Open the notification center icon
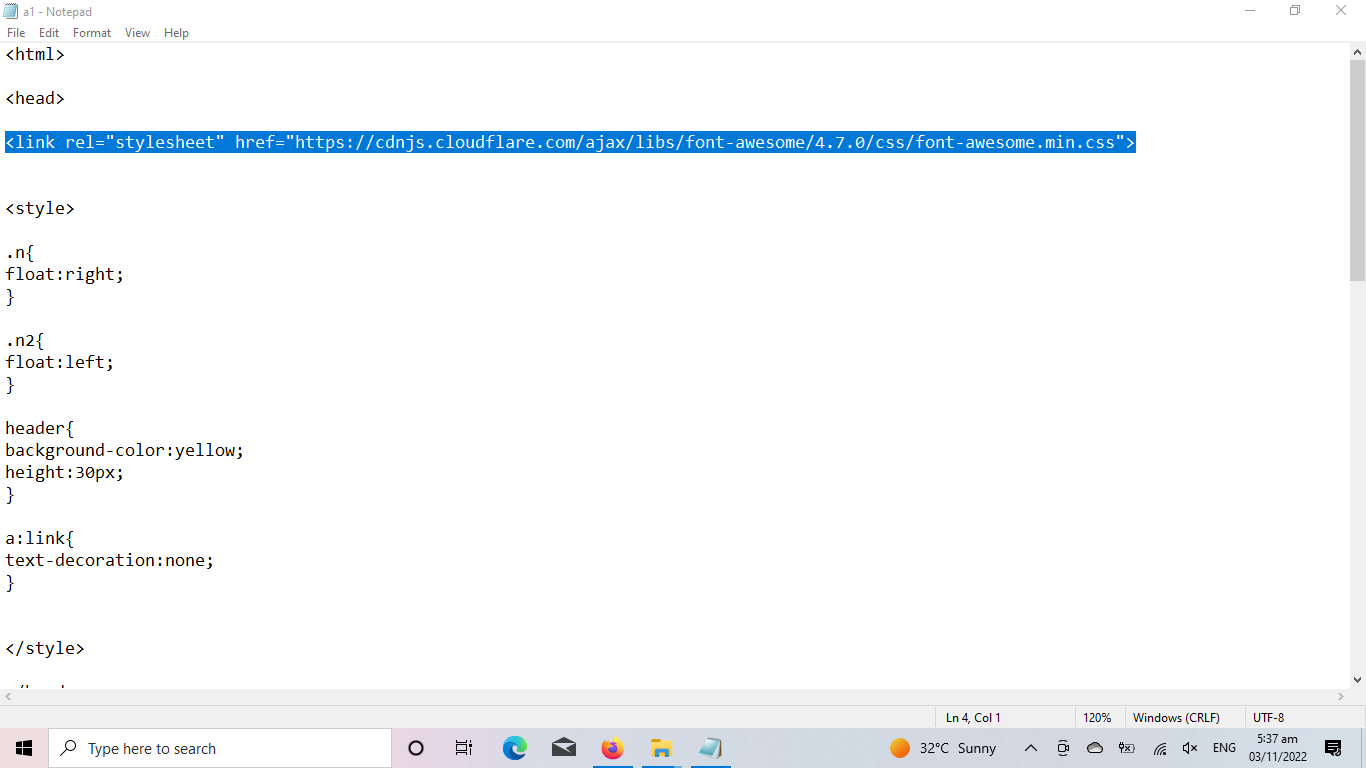The height and width of the screenshot is (768, 1366). (1333, 748)
